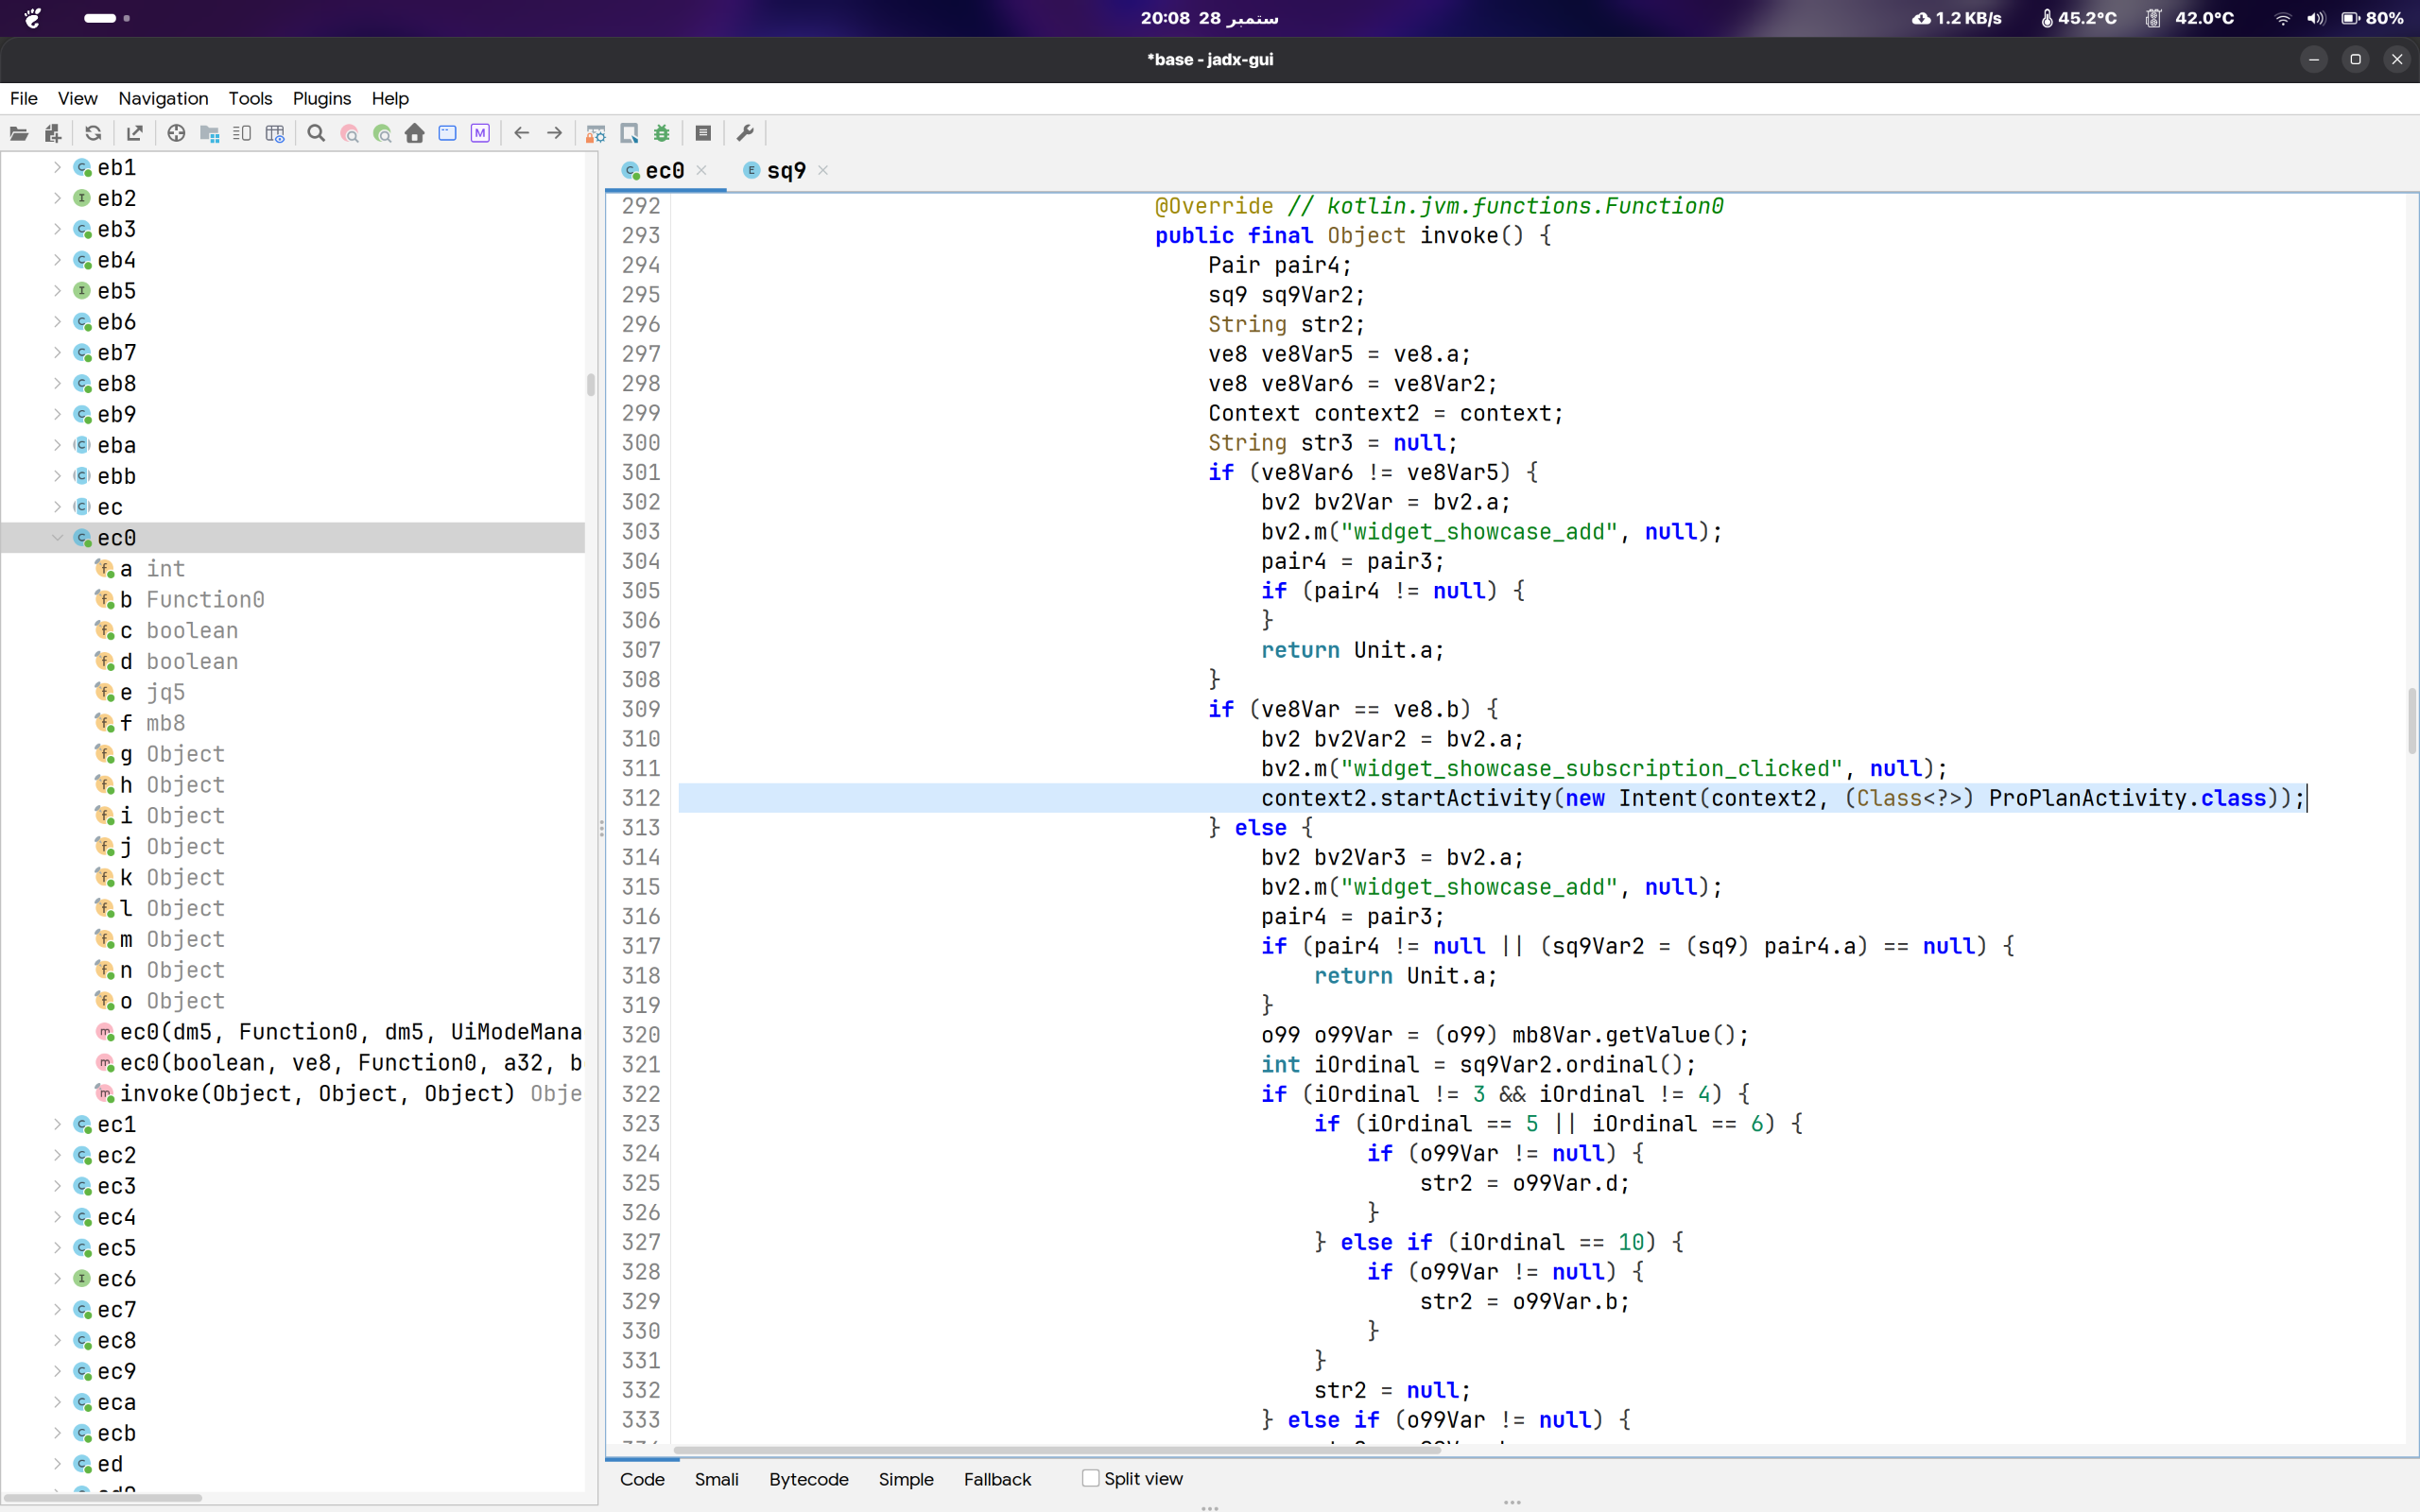Image resolution: width=2420 pixels, height=1512 pixels.
Task: Toggle the deobfuscation icon
Action: click(x=596, y=133)
